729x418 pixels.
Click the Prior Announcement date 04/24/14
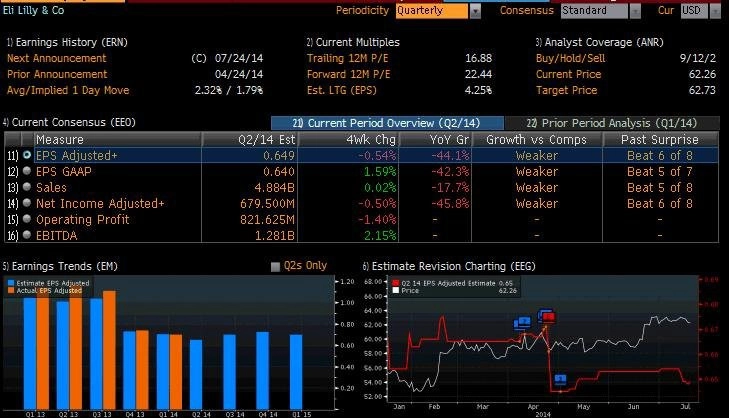(x=239, y=74)
